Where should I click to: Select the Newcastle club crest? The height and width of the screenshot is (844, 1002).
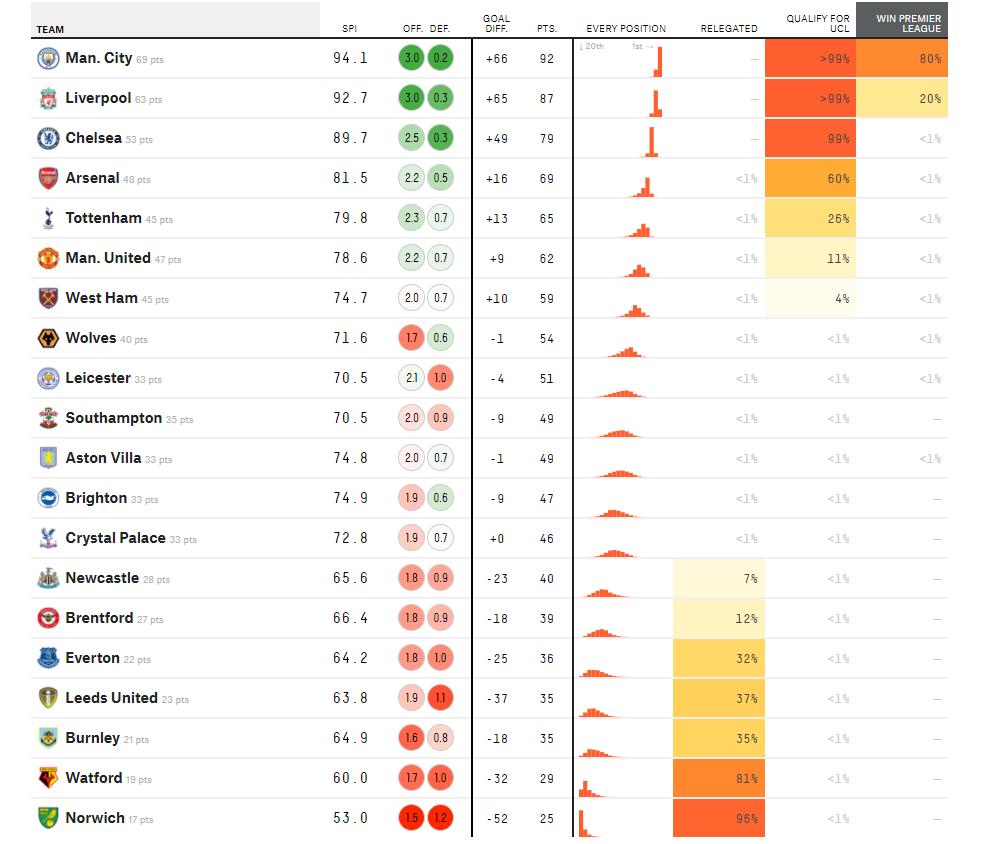[48, 579]
